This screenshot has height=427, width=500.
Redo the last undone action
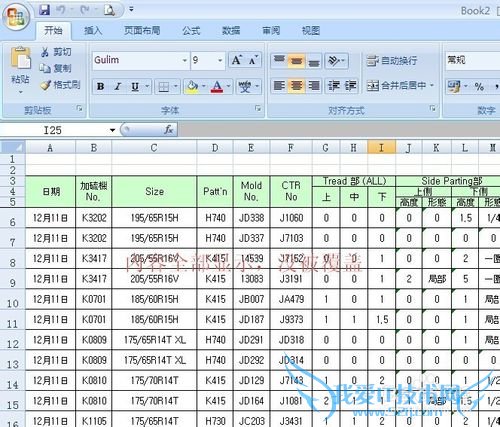coord(85,10)
